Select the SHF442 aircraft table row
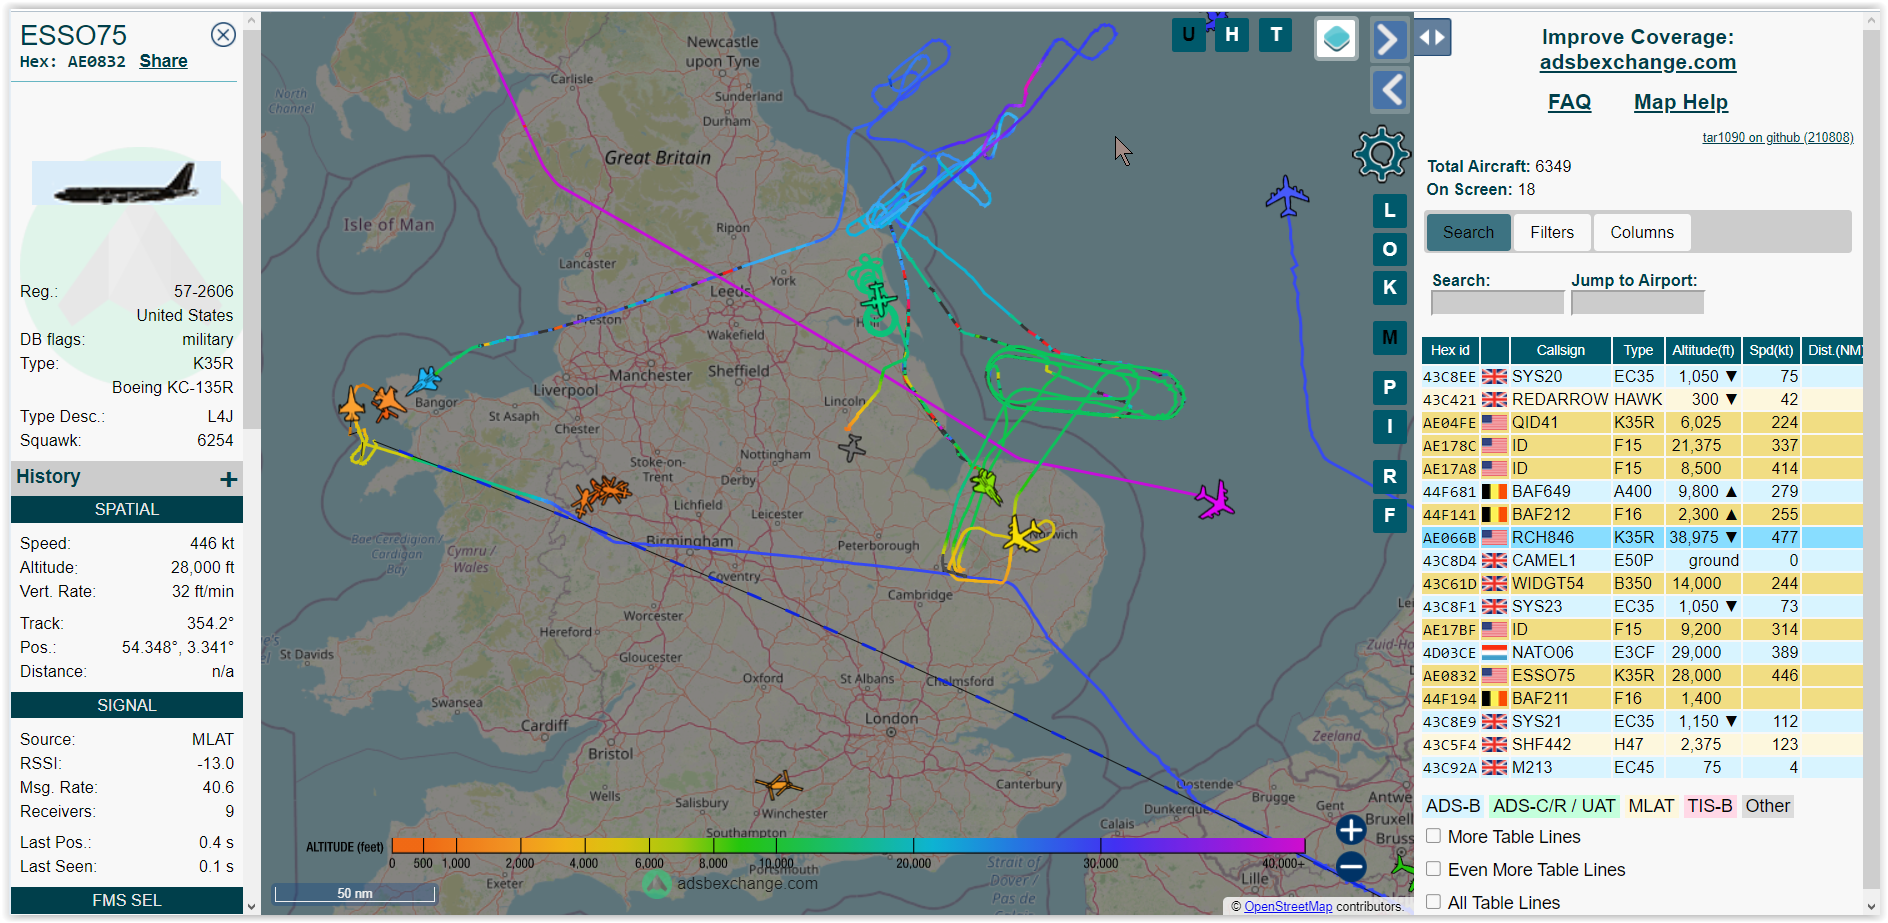This screenshot has width=1888, height=923. pos(1642,745)
